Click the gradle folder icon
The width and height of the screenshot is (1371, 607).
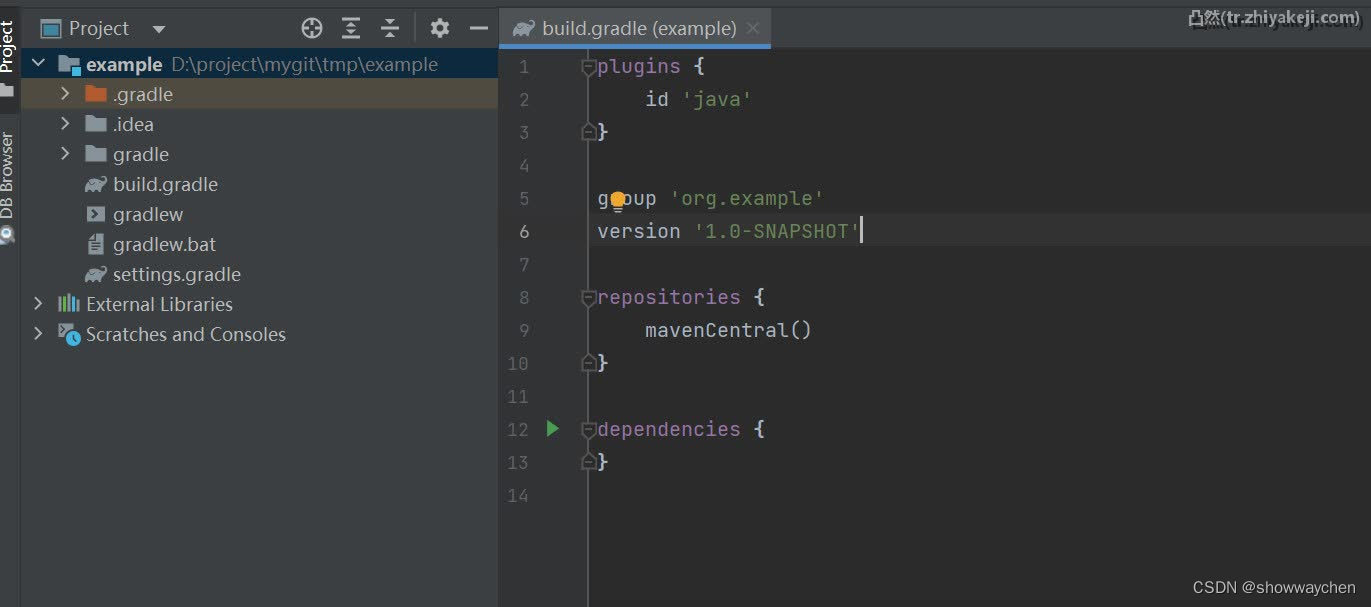(96, 154)
